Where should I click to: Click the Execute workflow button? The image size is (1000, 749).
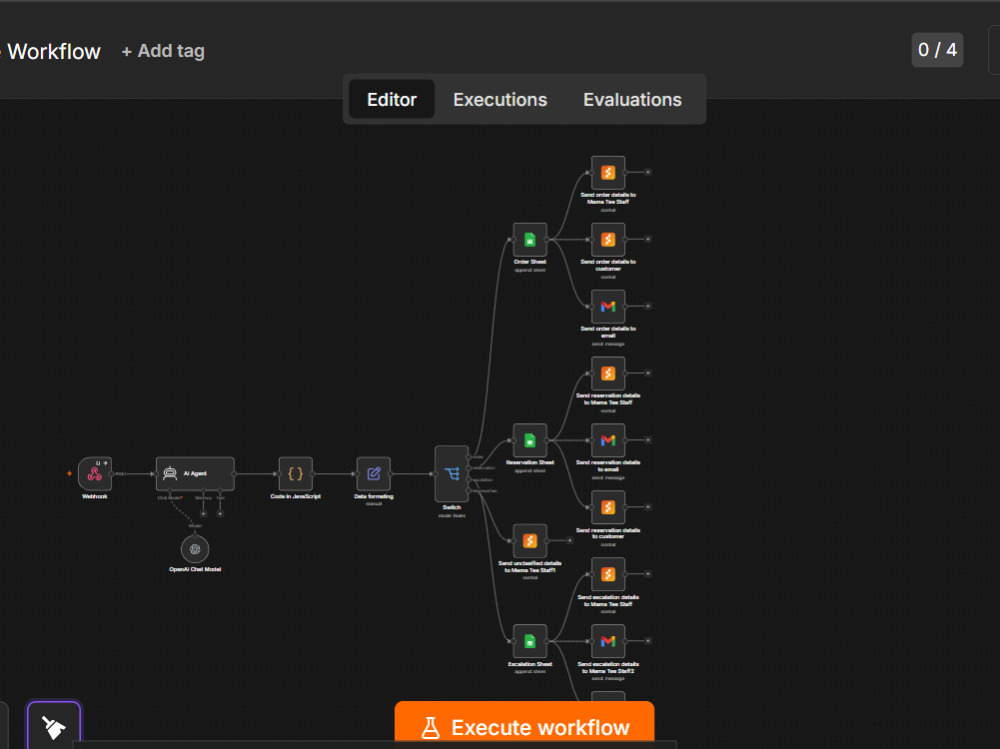[x=524, y=725]
